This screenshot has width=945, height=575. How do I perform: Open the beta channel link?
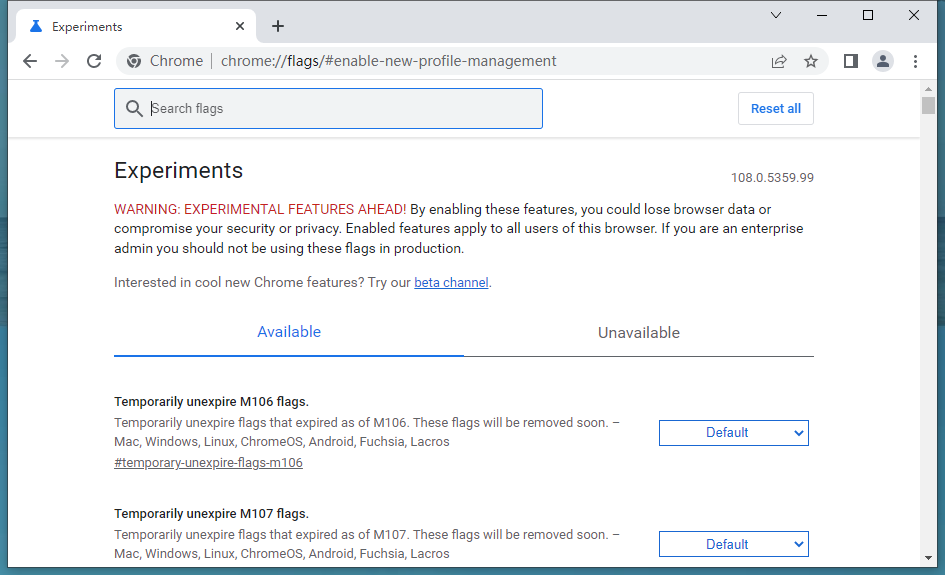(x=451, y=283)
